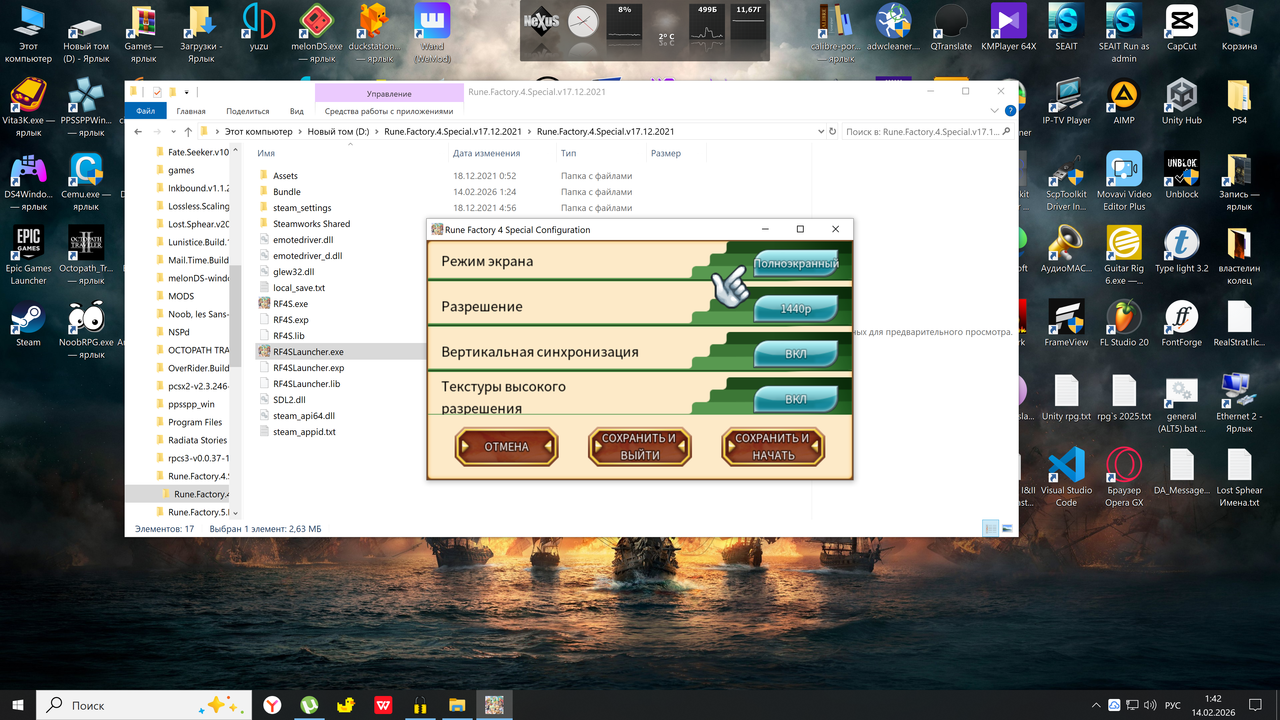
Task: Open Средства работы с приложениями tab
Action: click(x=389, y=111)
